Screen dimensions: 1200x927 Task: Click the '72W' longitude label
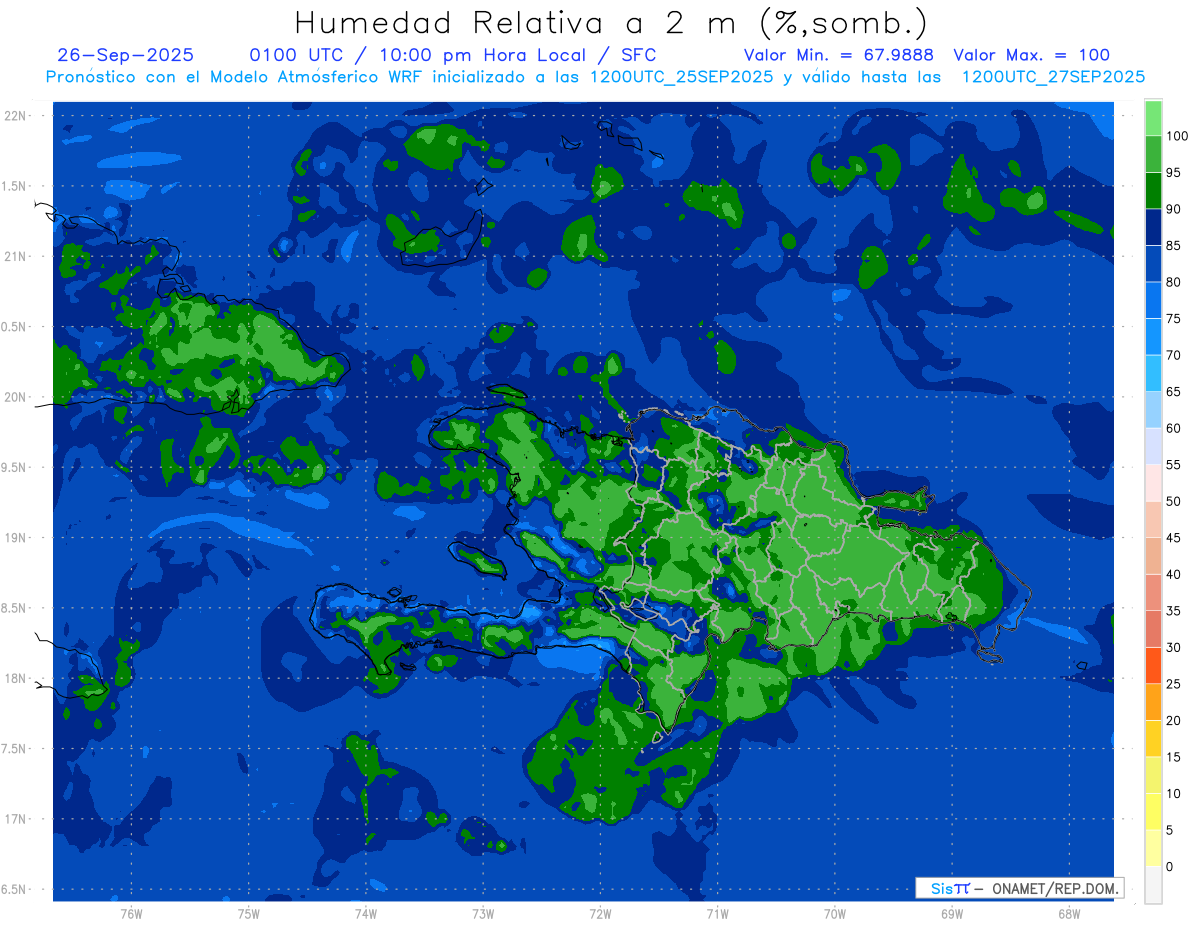tap(600, 913)
